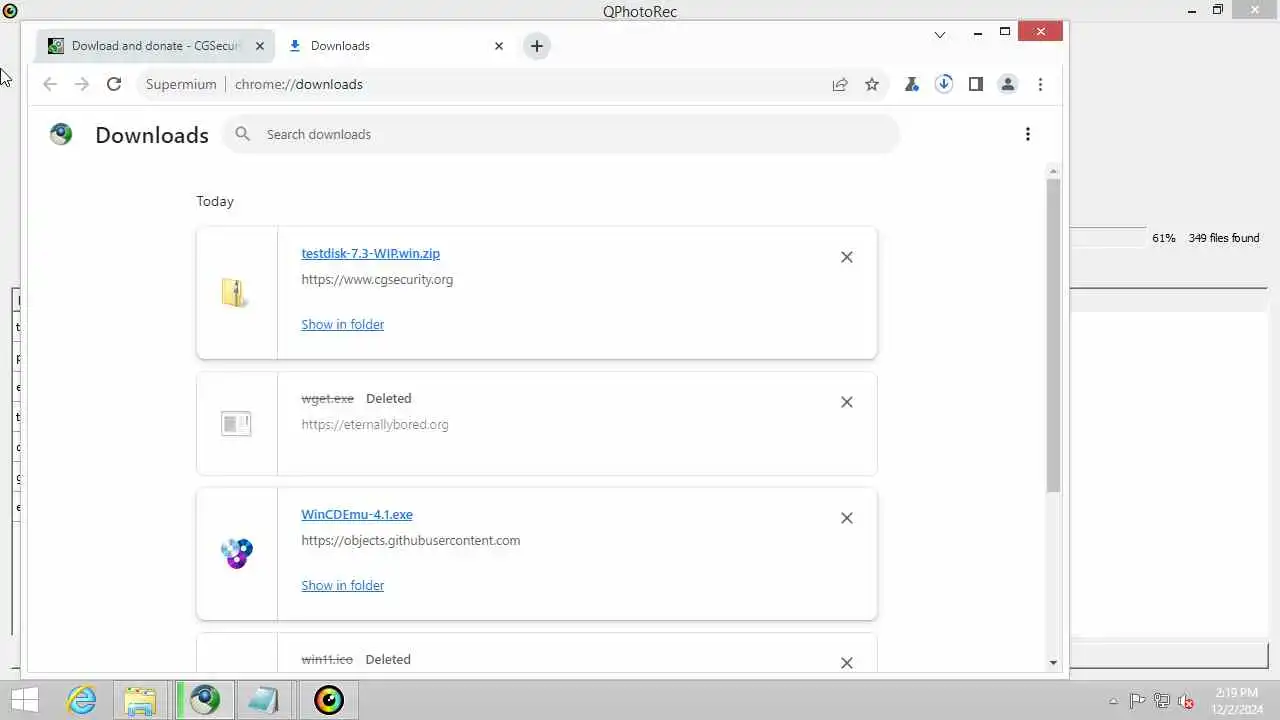Switch to Download and donate CGSecurity tab

[155, 46]
